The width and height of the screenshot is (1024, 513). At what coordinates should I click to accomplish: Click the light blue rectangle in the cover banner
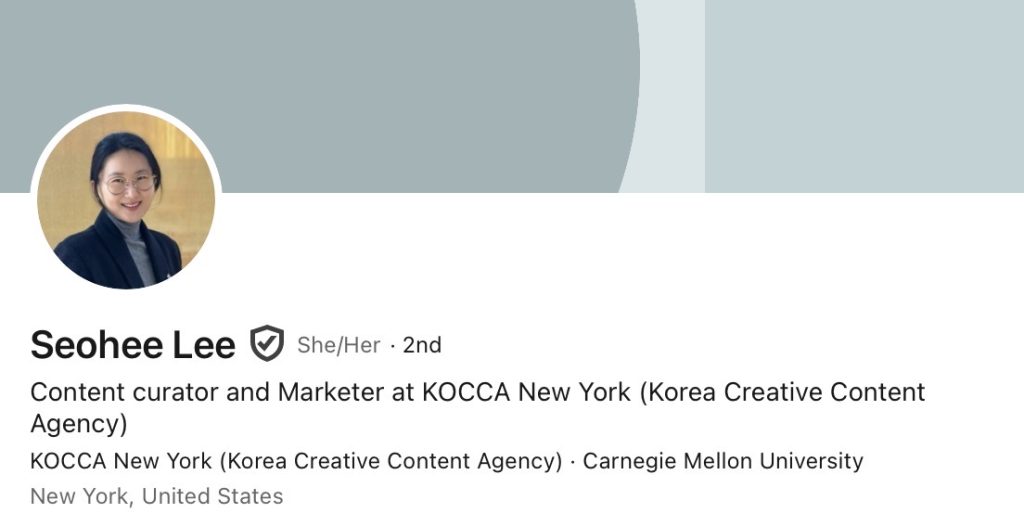(x=864, y=96)
